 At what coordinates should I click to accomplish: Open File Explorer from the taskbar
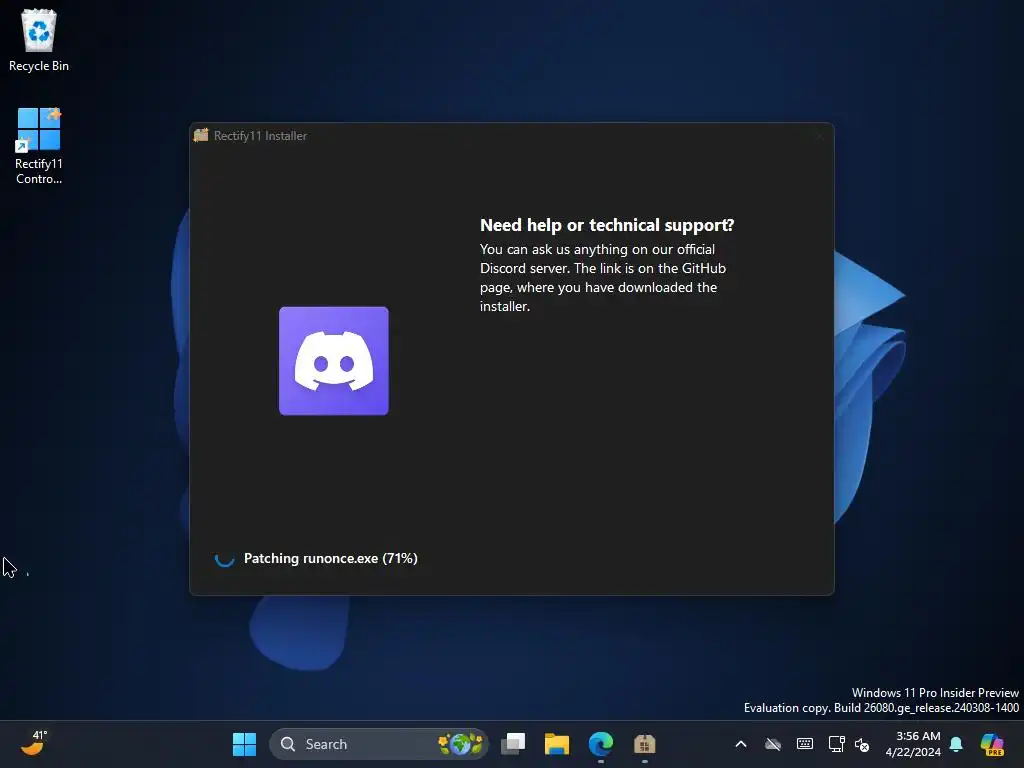point(557,744)
